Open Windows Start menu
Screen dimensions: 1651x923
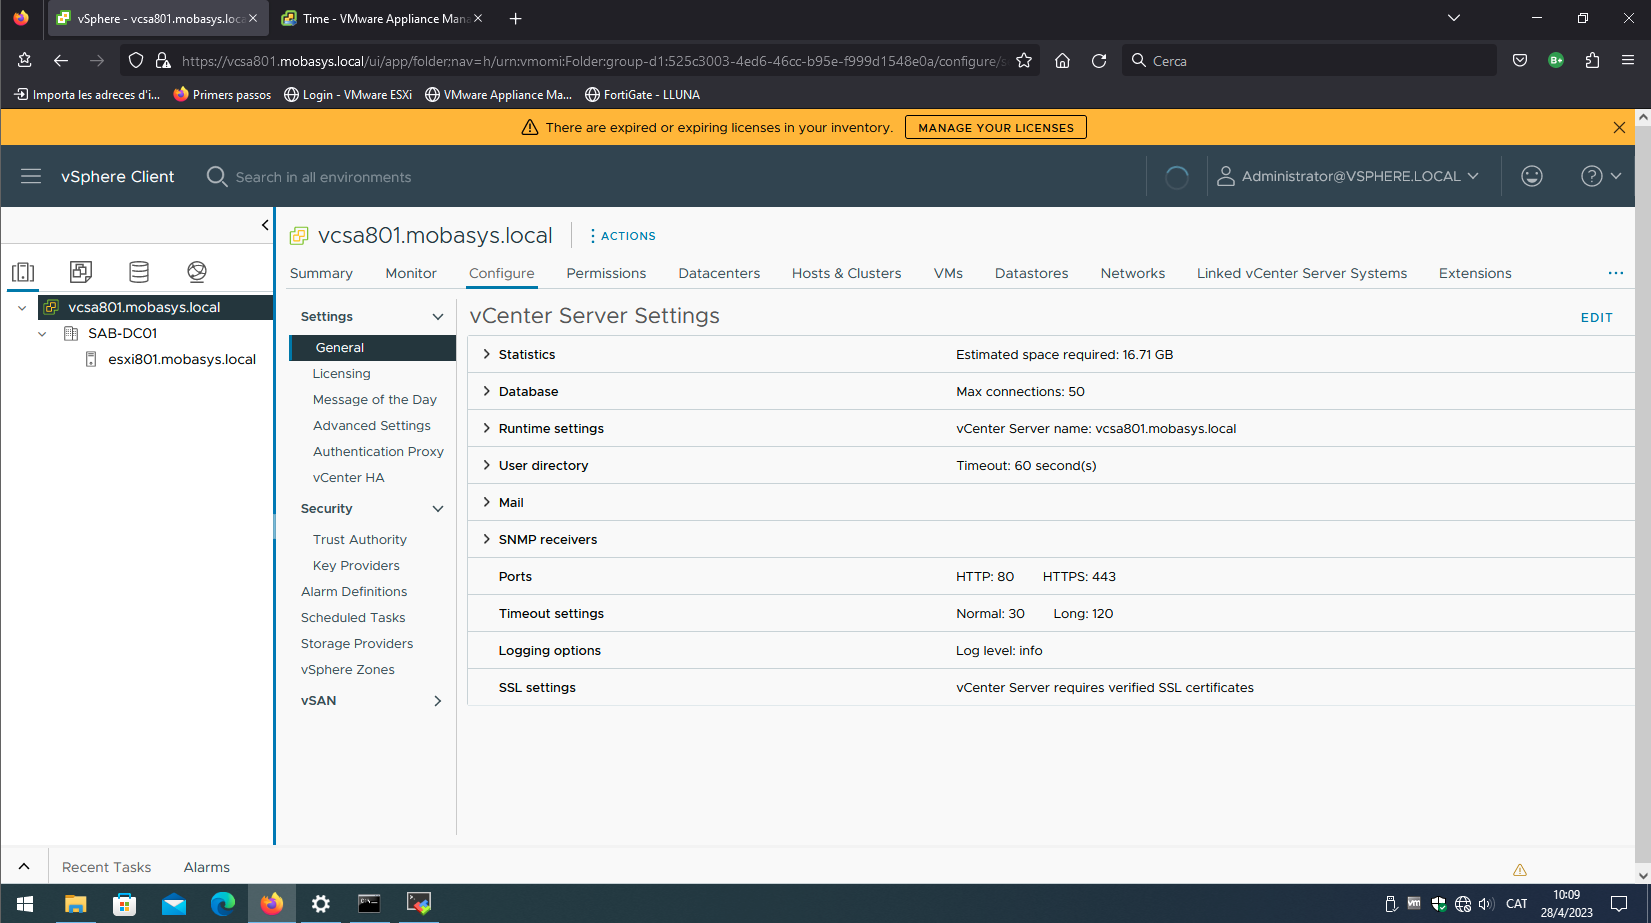(x=25, y=904)
